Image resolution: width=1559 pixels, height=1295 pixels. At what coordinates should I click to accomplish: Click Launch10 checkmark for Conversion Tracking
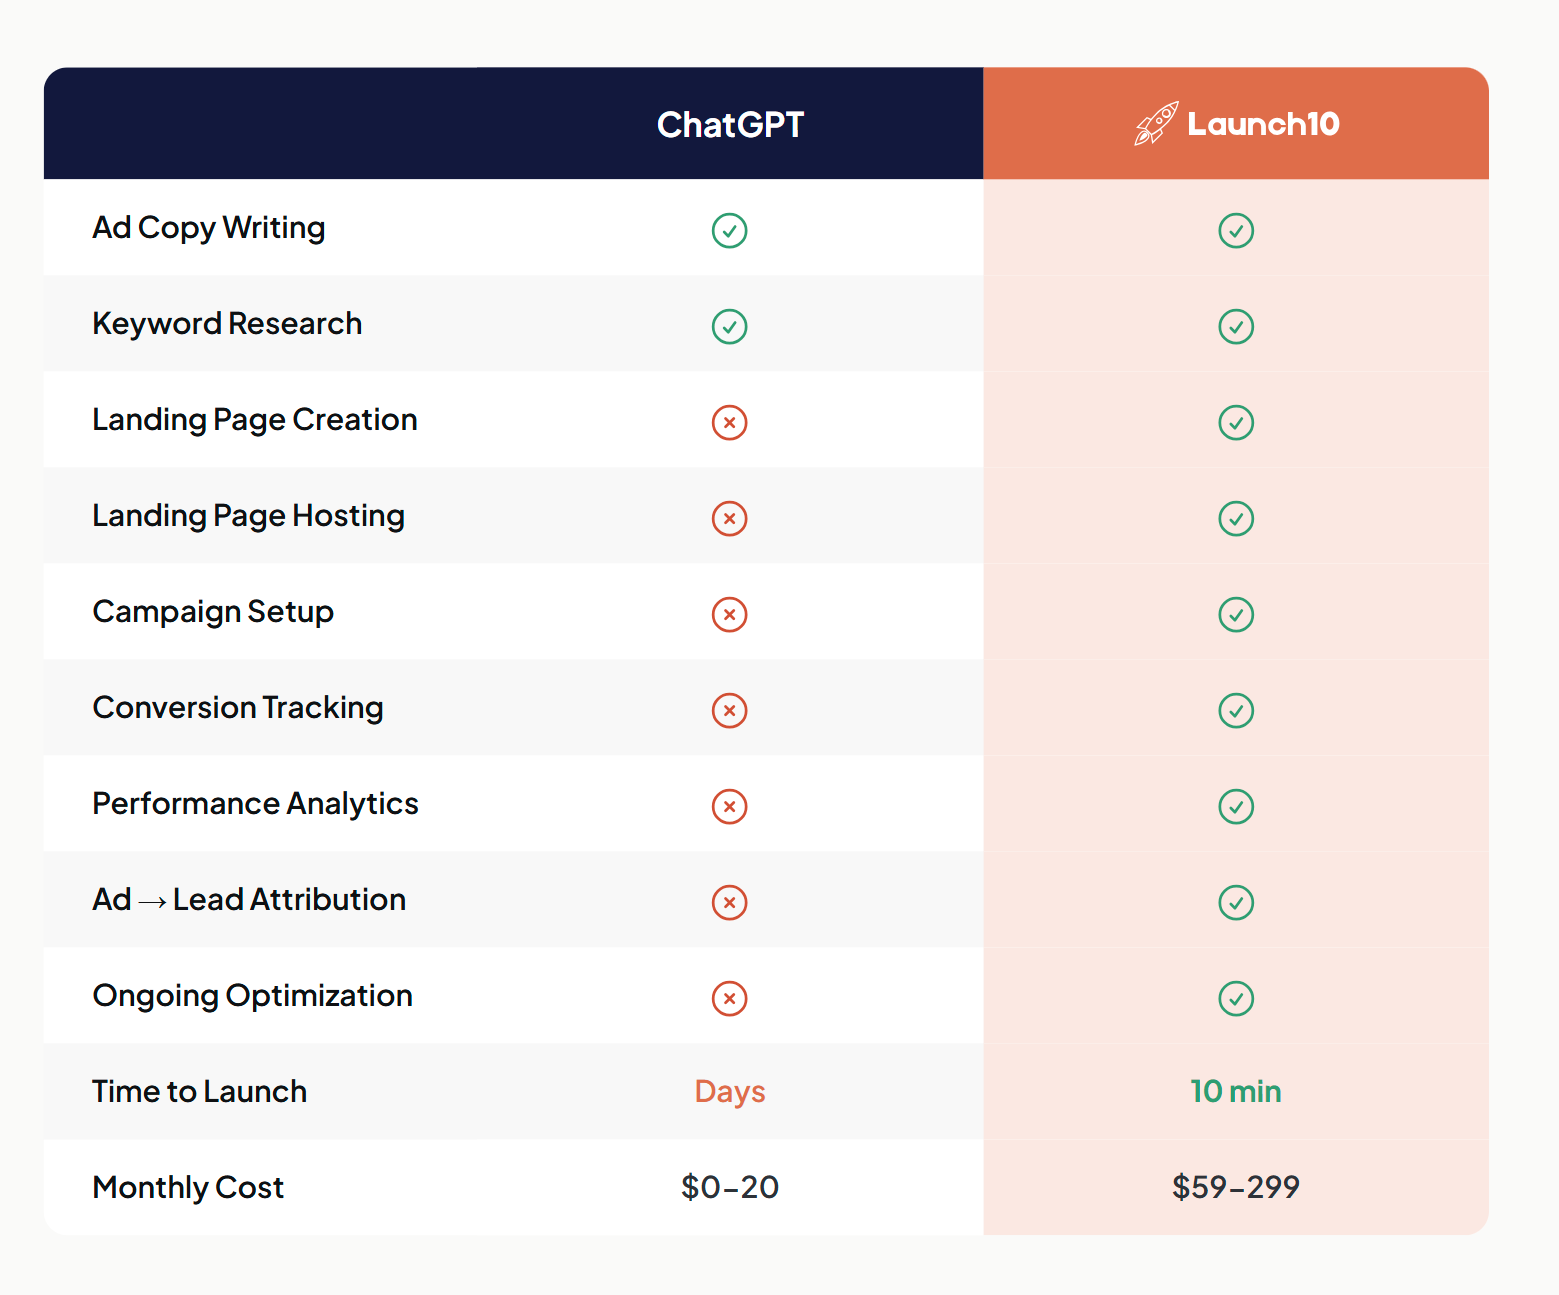(1236, 710)
